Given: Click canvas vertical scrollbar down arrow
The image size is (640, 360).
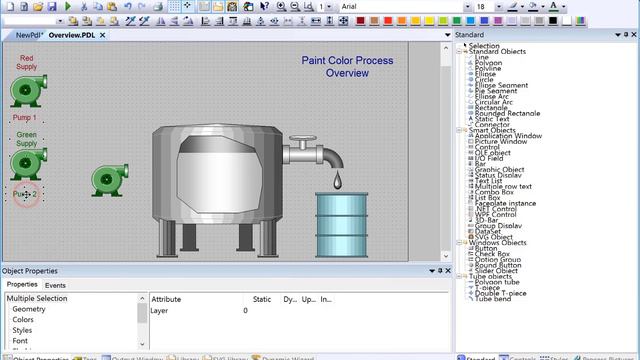Looking at the screenshot, I should (x=446, y=256).
